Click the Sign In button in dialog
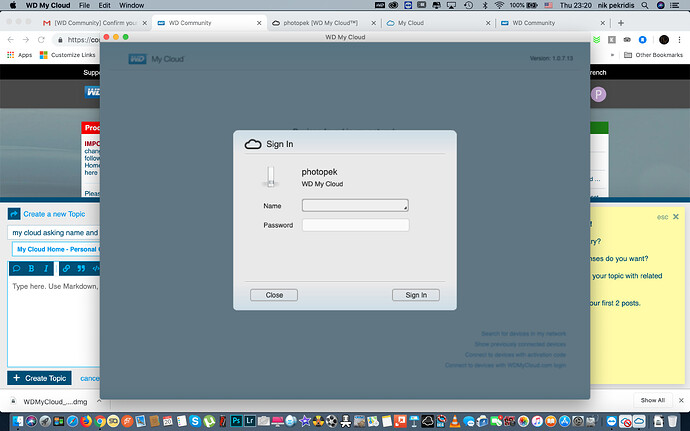690x431 pixels. click(x=415, y=295)
